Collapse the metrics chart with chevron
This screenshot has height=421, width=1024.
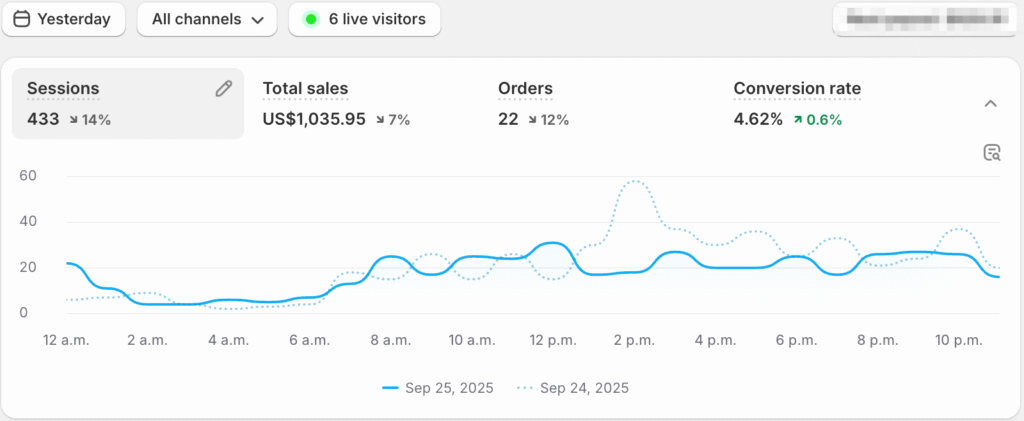990,104
